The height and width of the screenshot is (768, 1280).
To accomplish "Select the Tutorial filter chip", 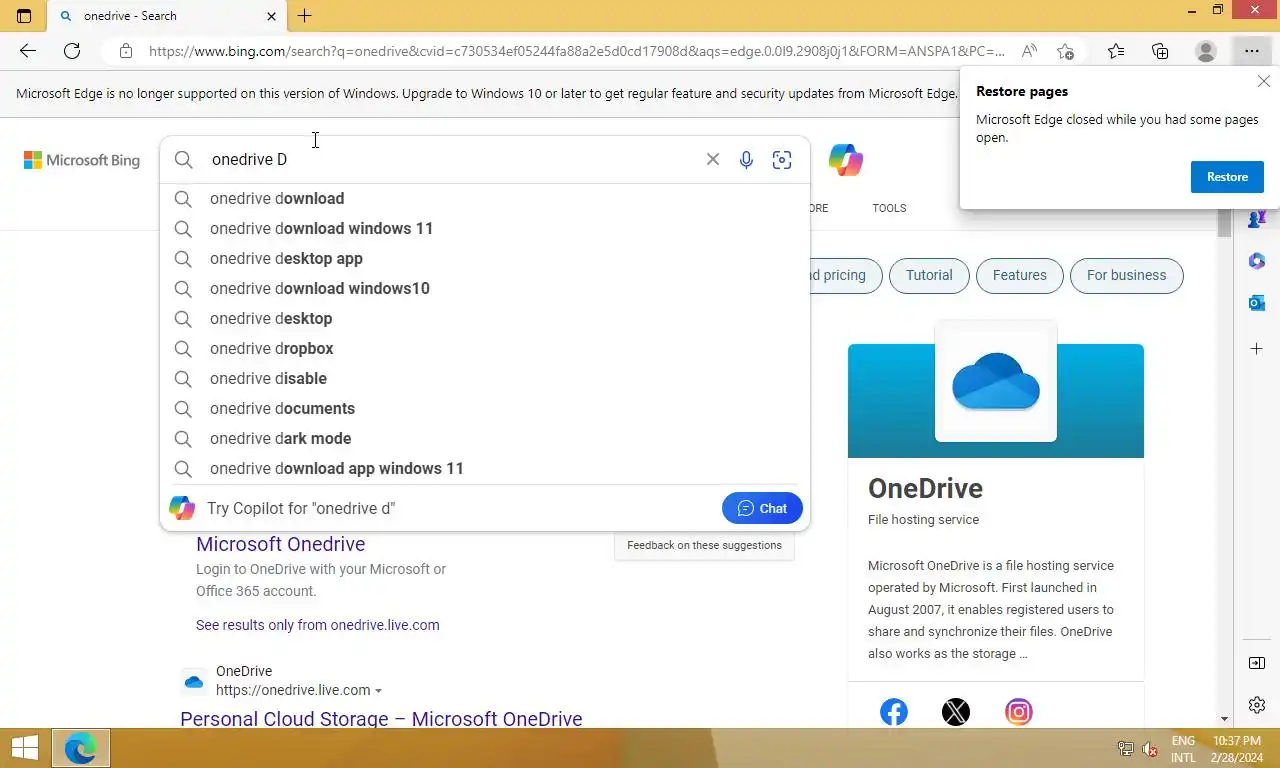I will tap(929, 275).
